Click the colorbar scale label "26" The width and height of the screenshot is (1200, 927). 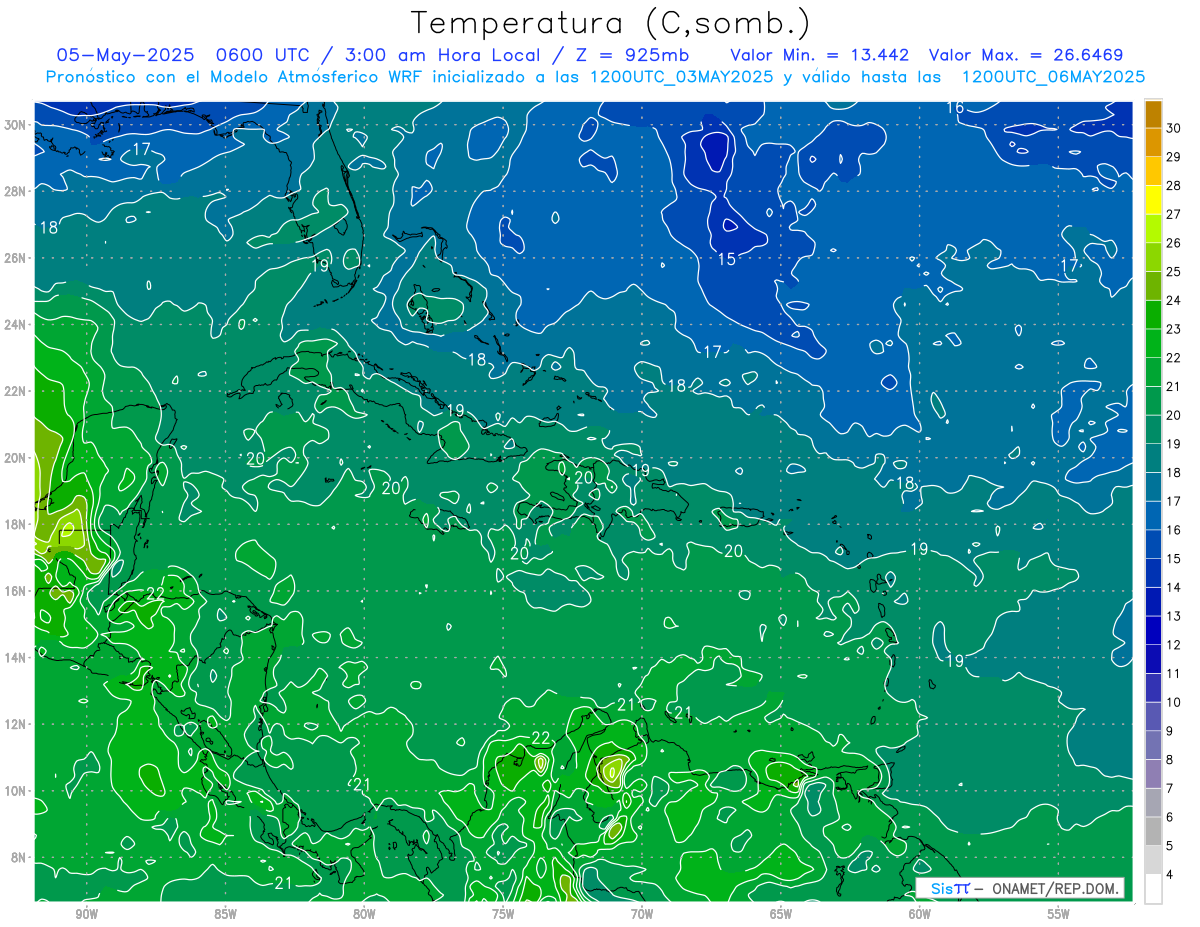pos(1174,243)
